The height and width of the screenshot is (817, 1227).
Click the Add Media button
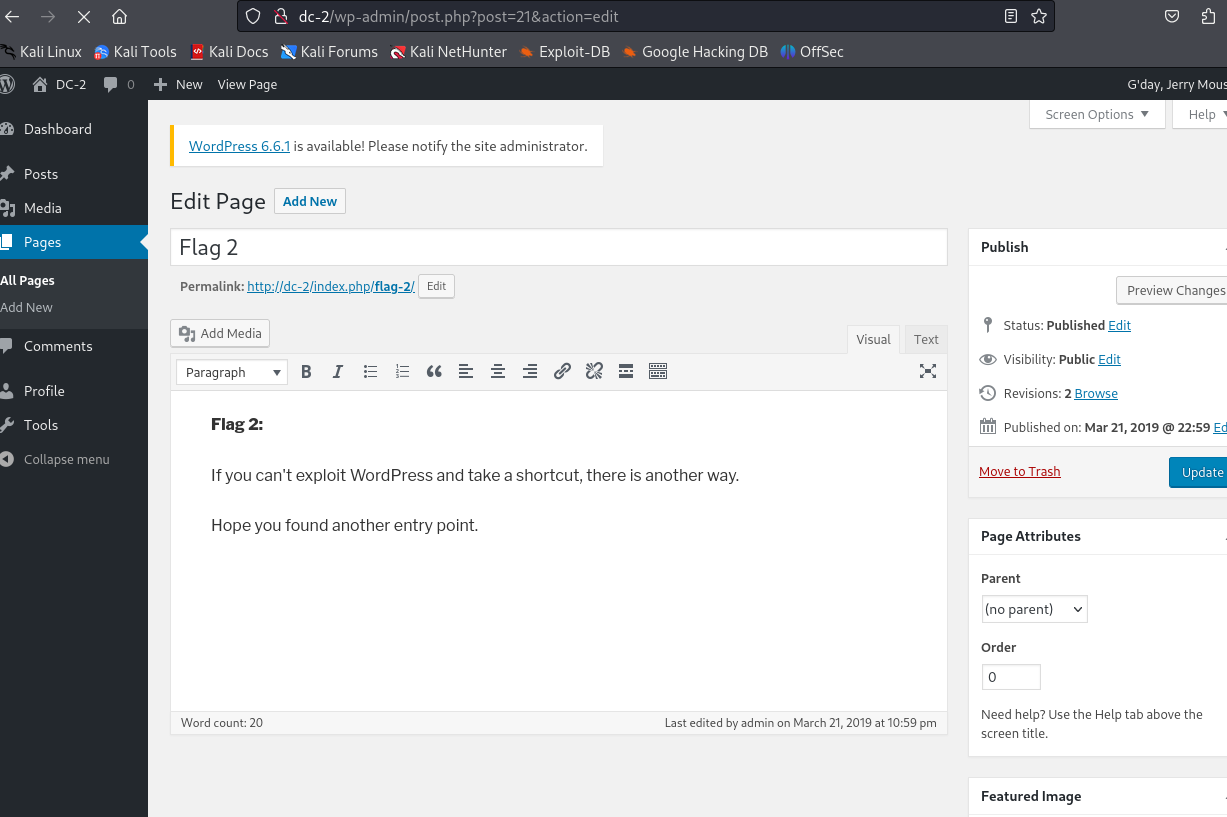(221, 334)
